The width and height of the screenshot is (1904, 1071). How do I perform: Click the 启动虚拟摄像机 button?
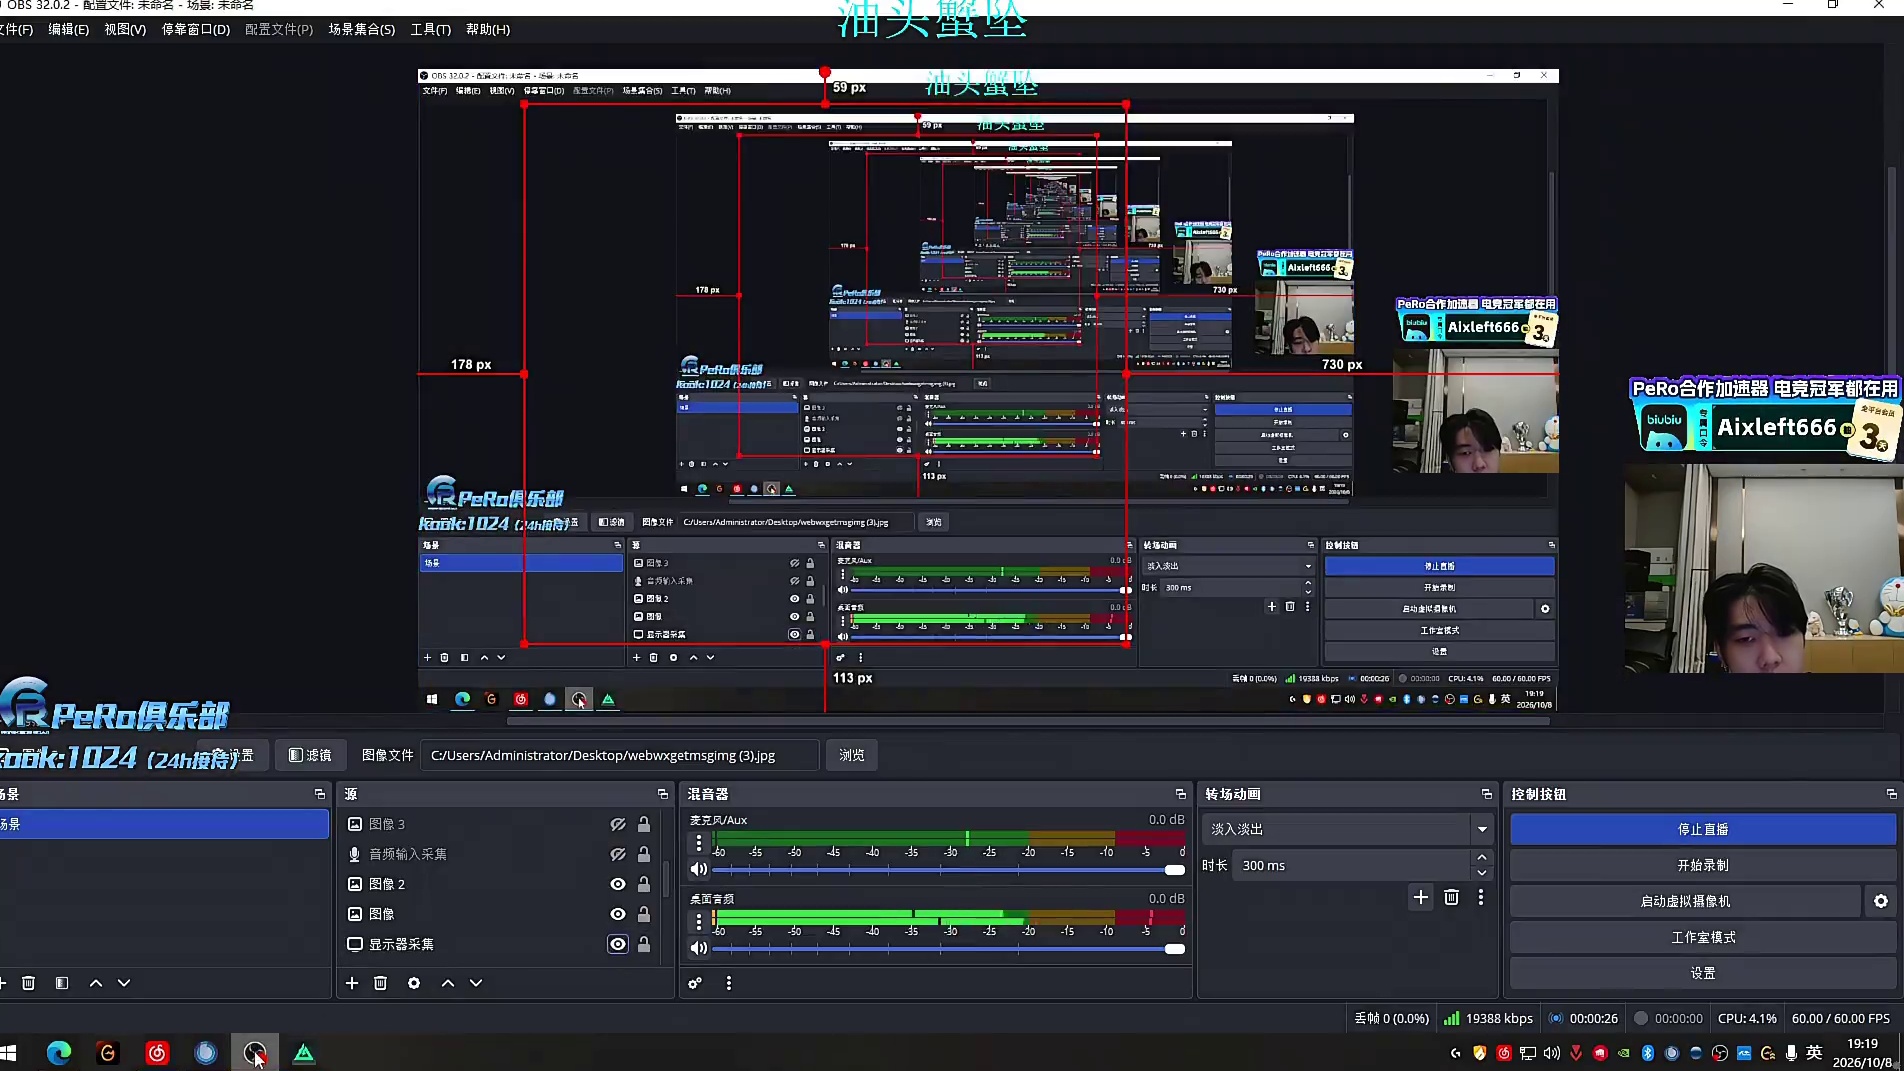1685,901
